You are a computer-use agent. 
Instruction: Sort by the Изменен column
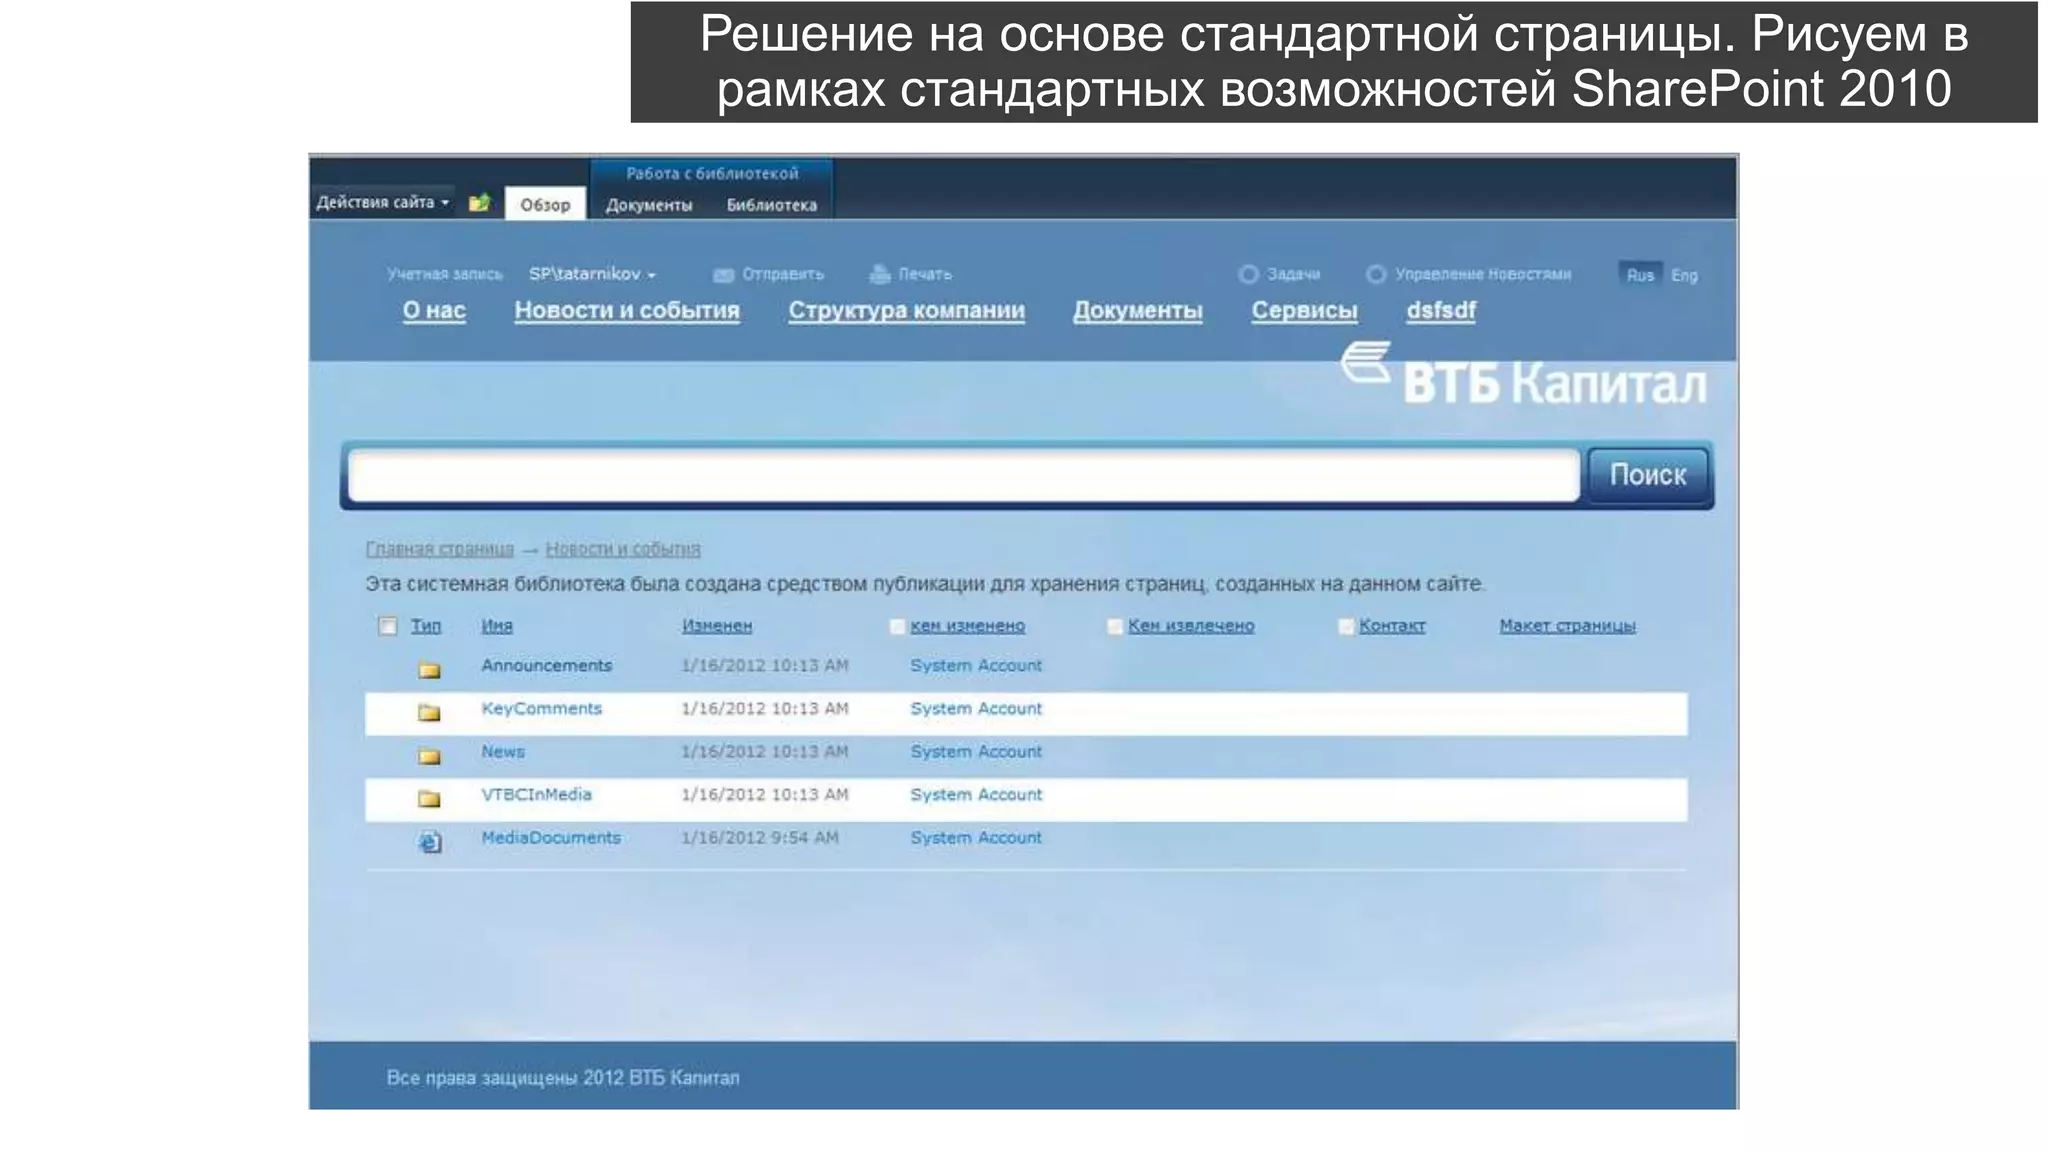click(717, 626)
